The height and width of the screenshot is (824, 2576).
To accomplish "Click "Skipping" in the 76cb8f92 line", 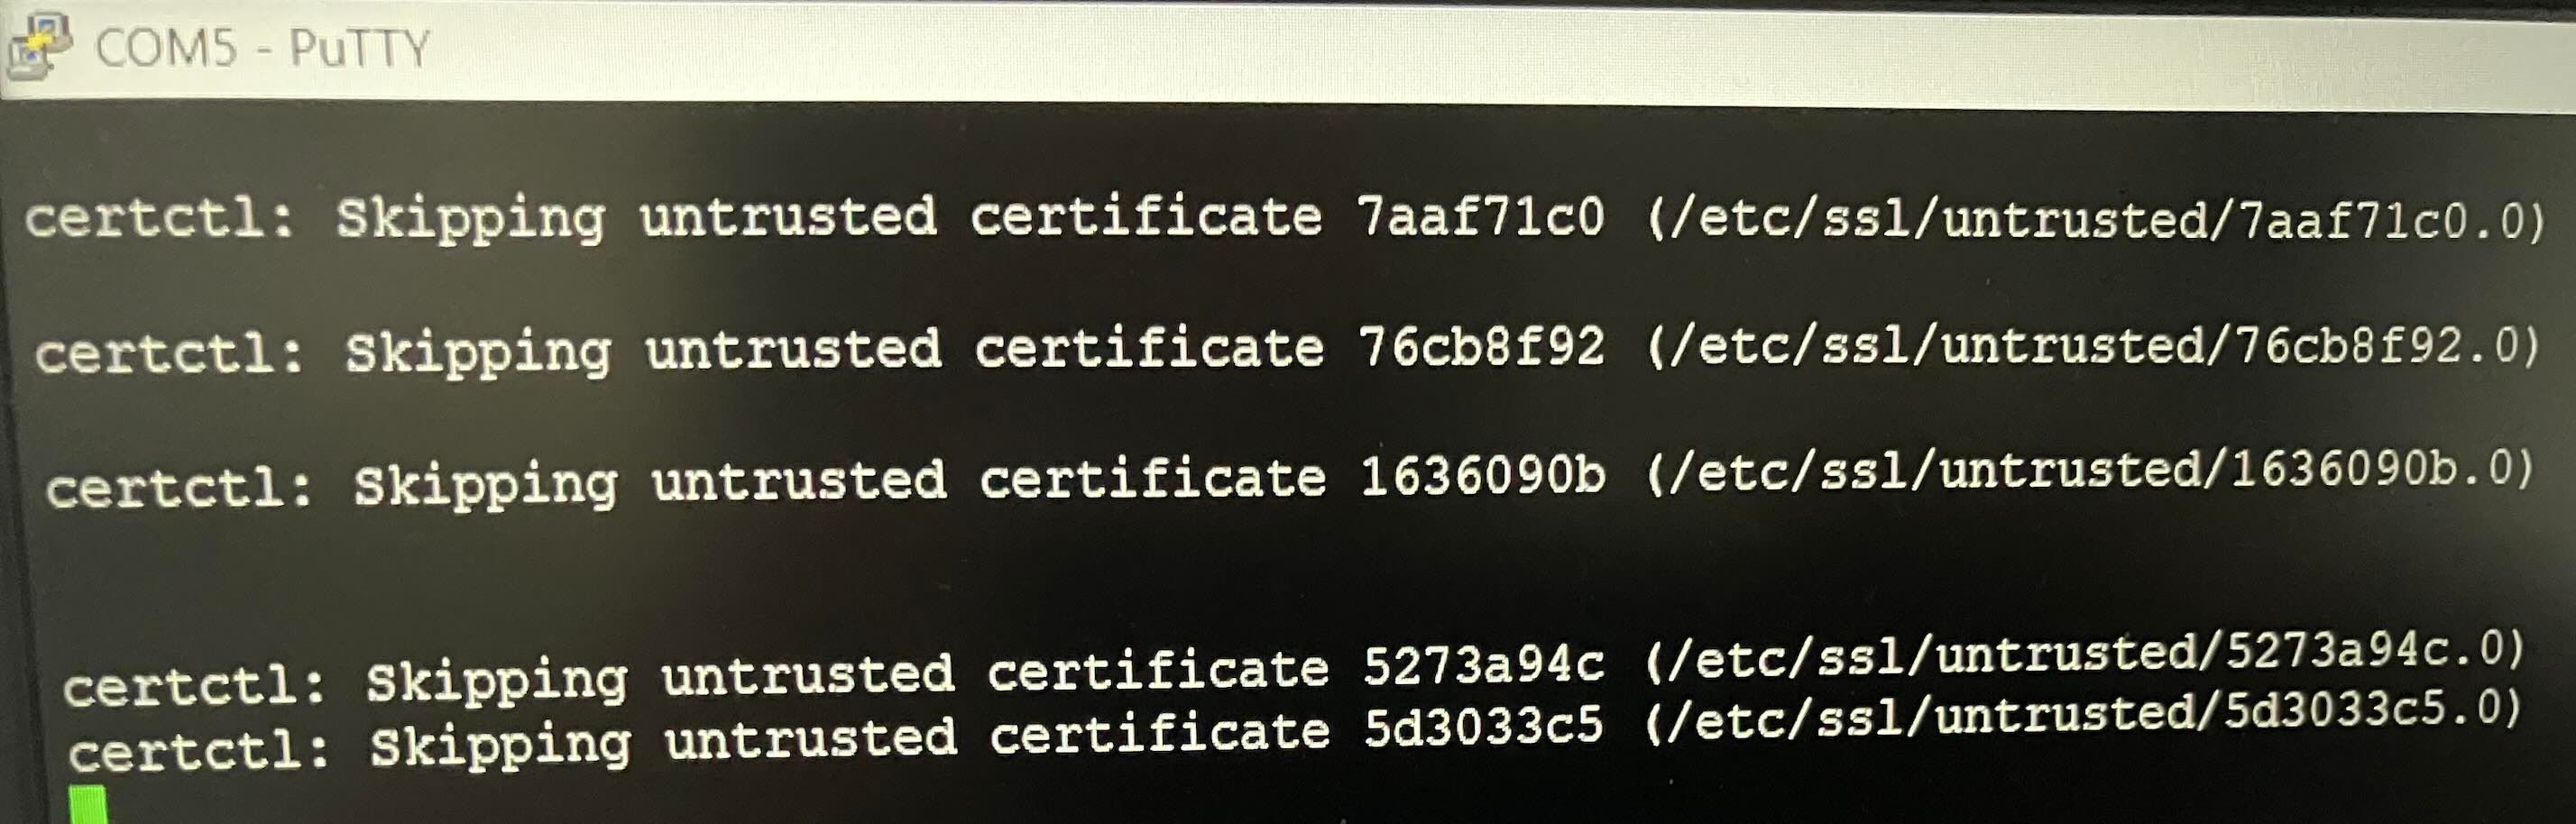I will click(x=478, y=352).
